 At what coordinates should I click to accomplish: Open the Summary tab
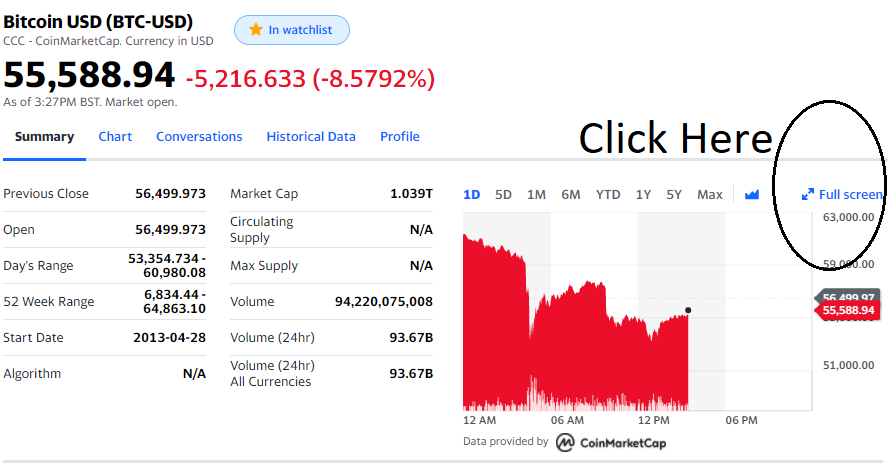pos(44,137)
